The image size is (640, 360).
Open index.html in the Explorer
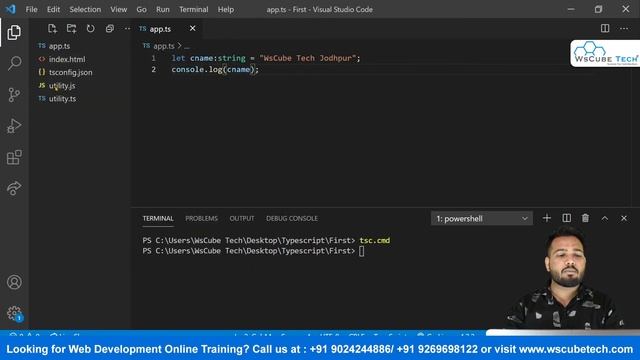click(67, 59)
